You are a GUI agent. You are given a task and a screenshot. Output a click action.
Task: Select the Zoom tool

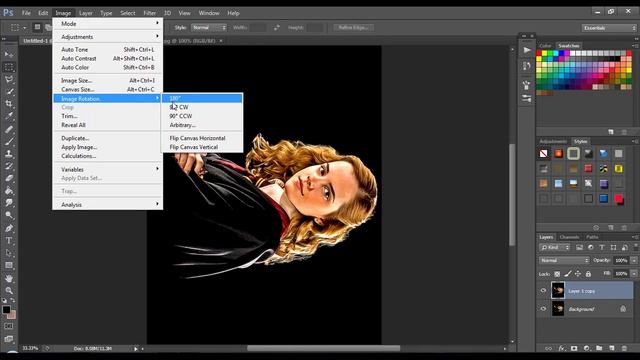pos(9,291)
